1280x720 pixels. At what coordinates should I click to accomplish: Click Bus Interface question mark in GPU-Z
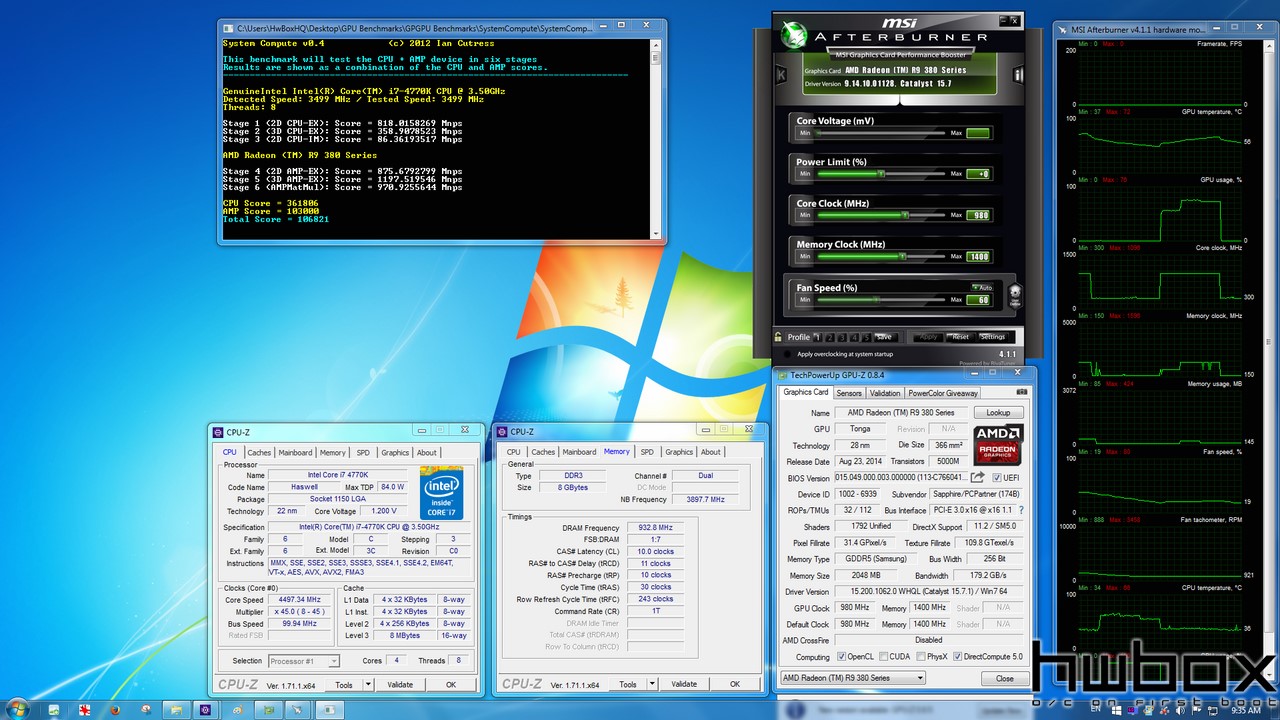(1021, 510)
